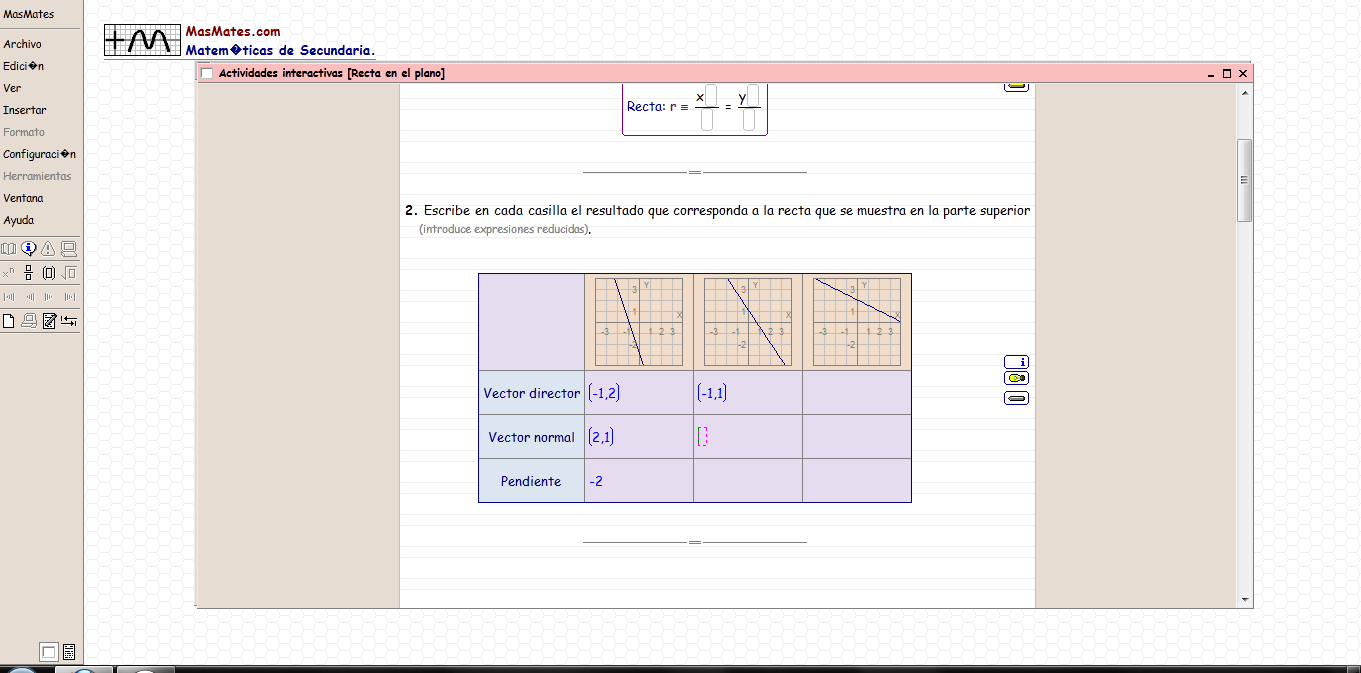
Task: Insert a square root symbol
Action: (69, 273)
